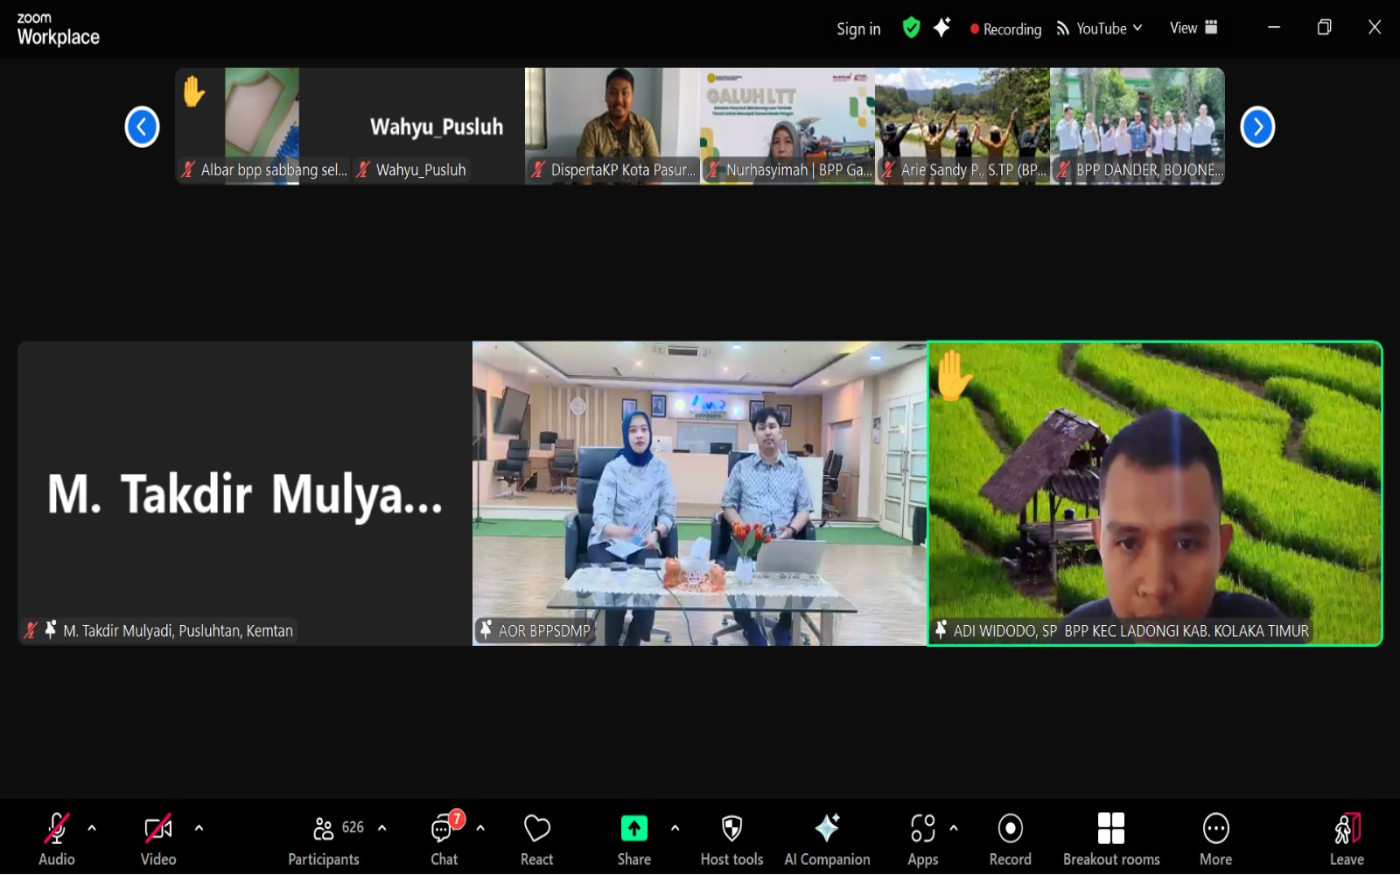This screenshot has width=1400, height=875.
Task: Open the View layout menu
Action: tap(1193, 28)
